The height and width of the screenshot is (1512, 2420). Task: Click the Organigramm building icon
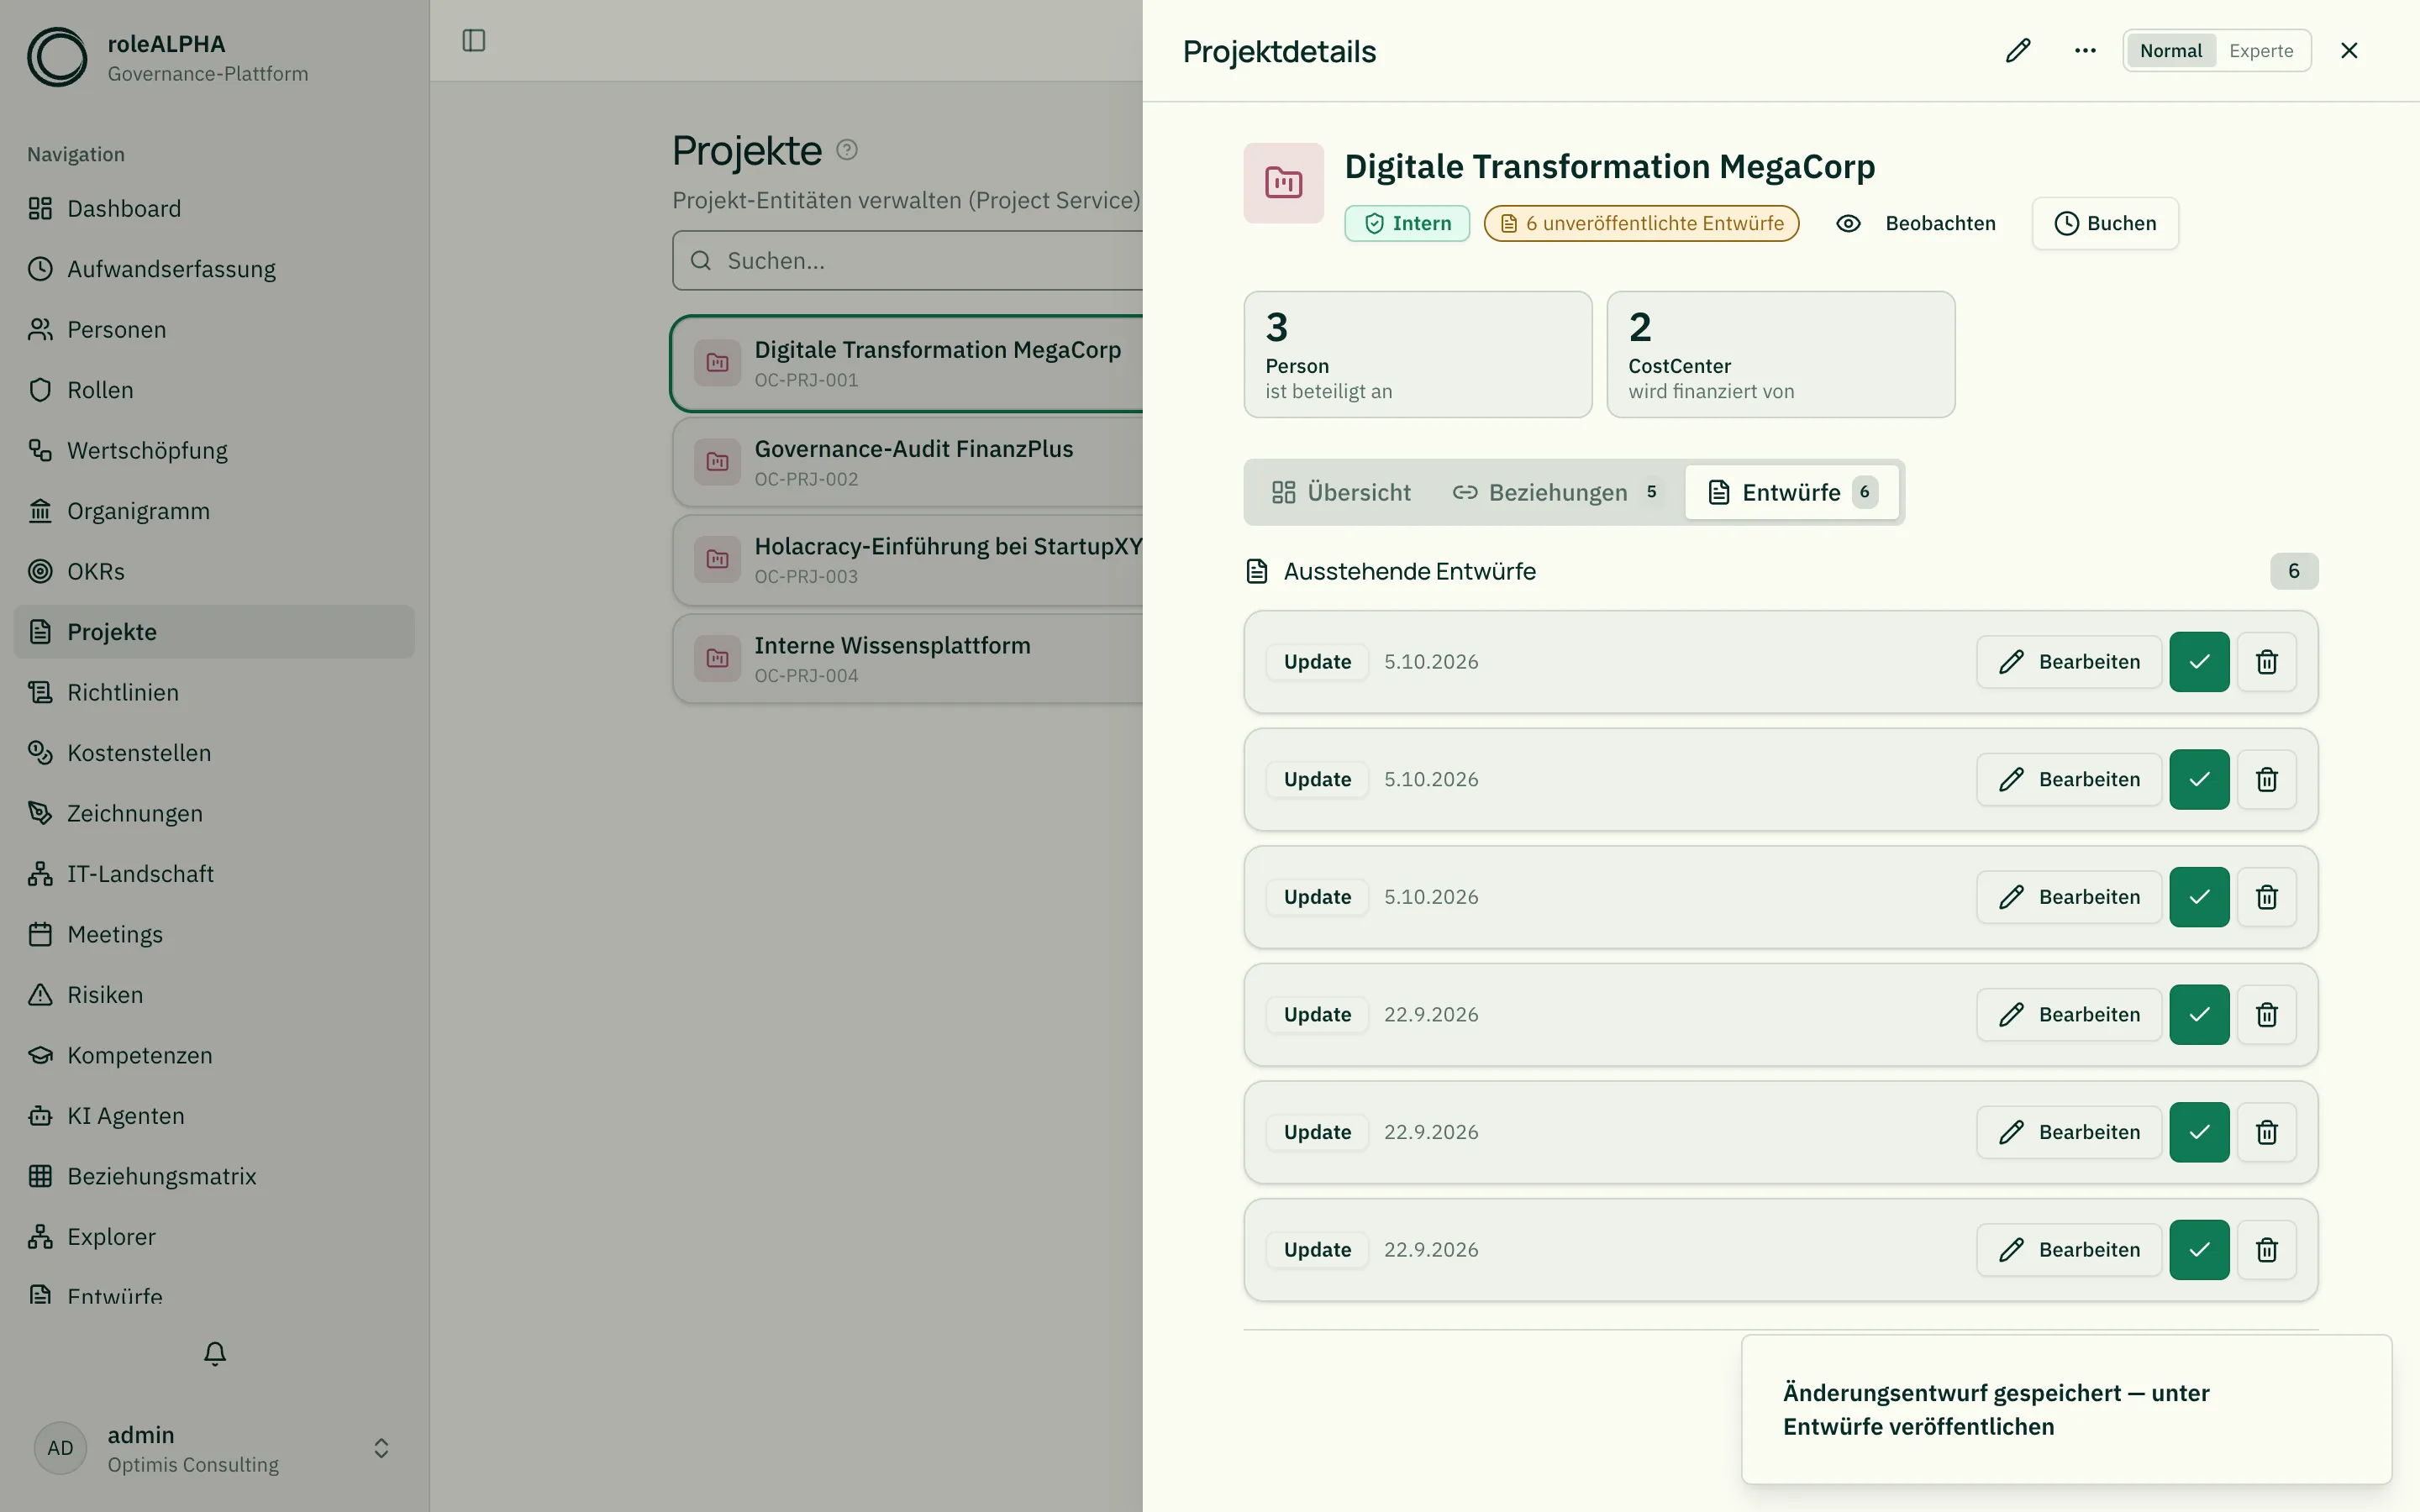40,511
